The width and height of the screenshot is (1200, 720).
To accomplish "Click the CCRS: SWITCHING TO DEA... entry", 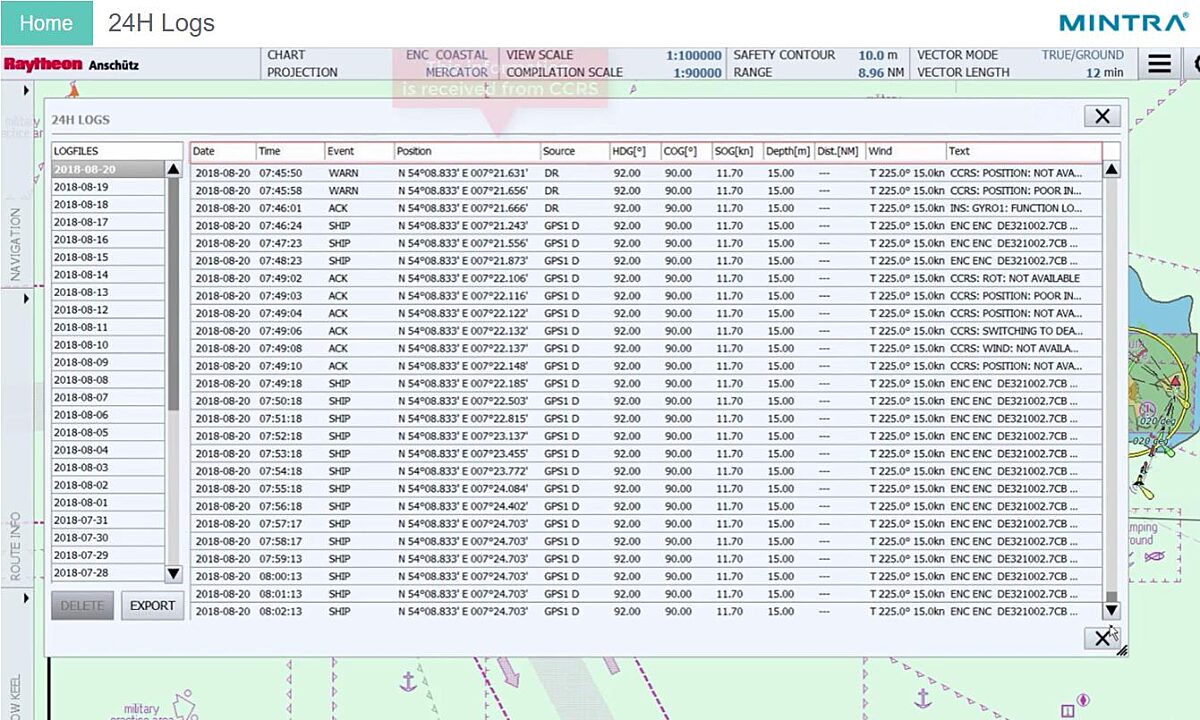I will (x=1015, y=331).
